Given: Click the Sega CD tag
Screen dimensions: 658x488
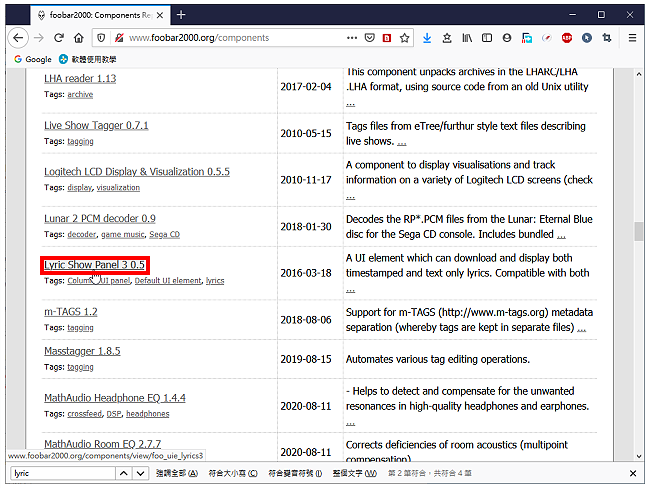Looking at the screenshot, I should pyautogui.click(x=164, y=235).
